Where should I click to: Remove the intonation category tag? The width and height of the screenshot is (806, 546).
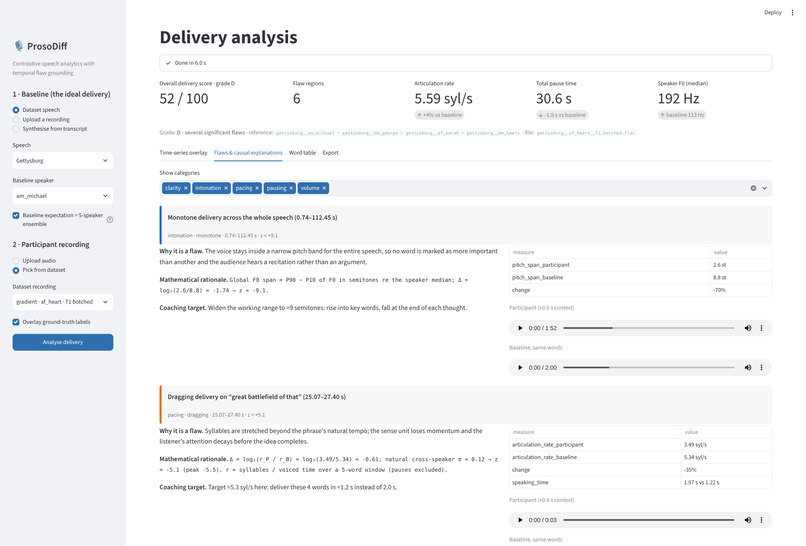click(226, 188)
